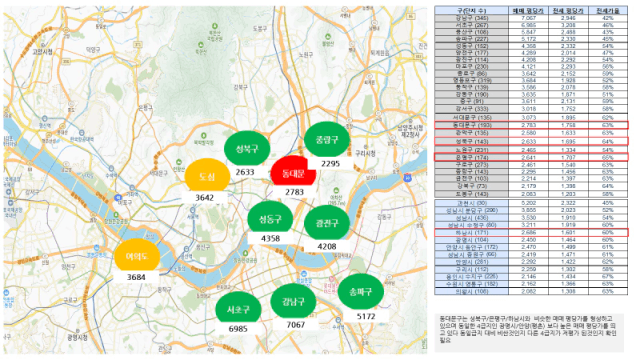Click the orange 여의도 bubble marker
The height and width of the screenshot is (360, 640).
[137, 256]
